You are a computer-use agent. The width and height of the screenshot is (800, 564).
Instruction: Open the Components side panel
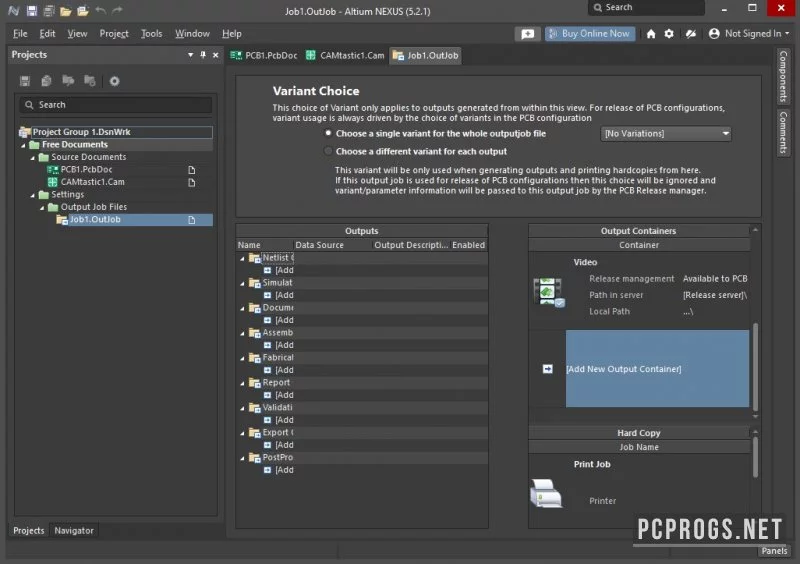pos(783,76)
